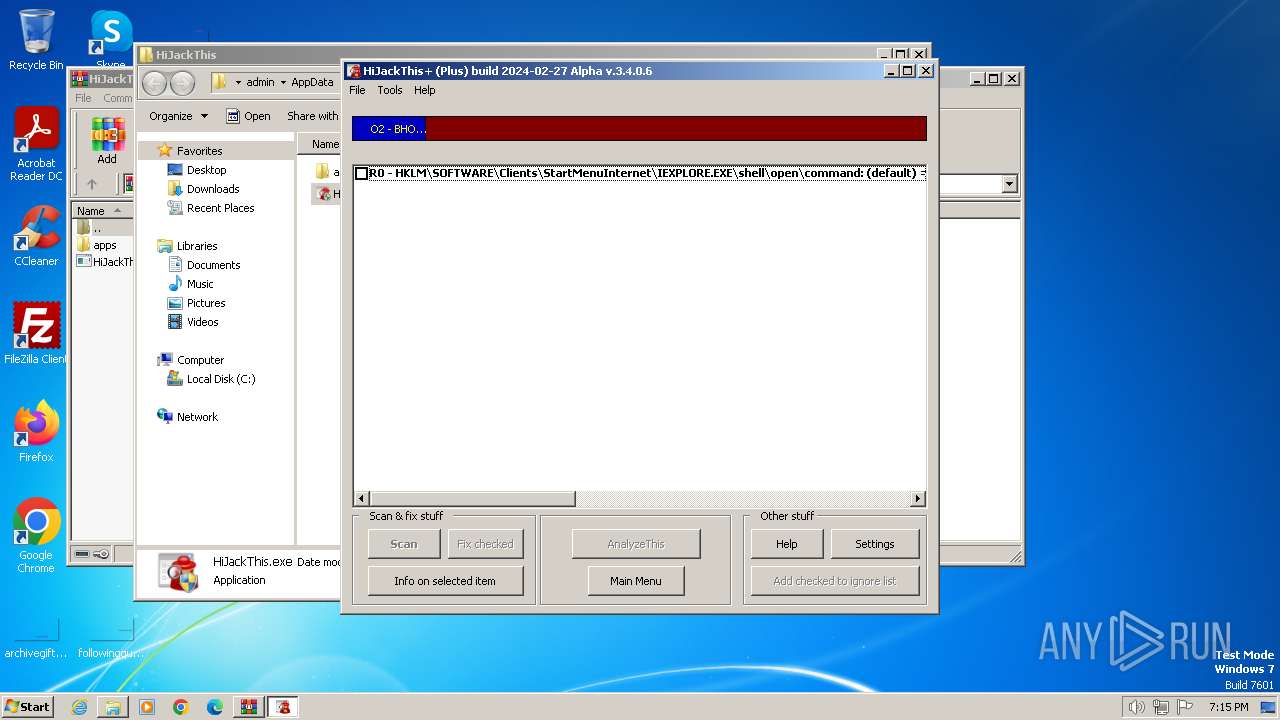Image resolution: width=1280 pixels, height=720 pixels.
Task: Click the Main Menu button
Action: (x=636, y=581)
